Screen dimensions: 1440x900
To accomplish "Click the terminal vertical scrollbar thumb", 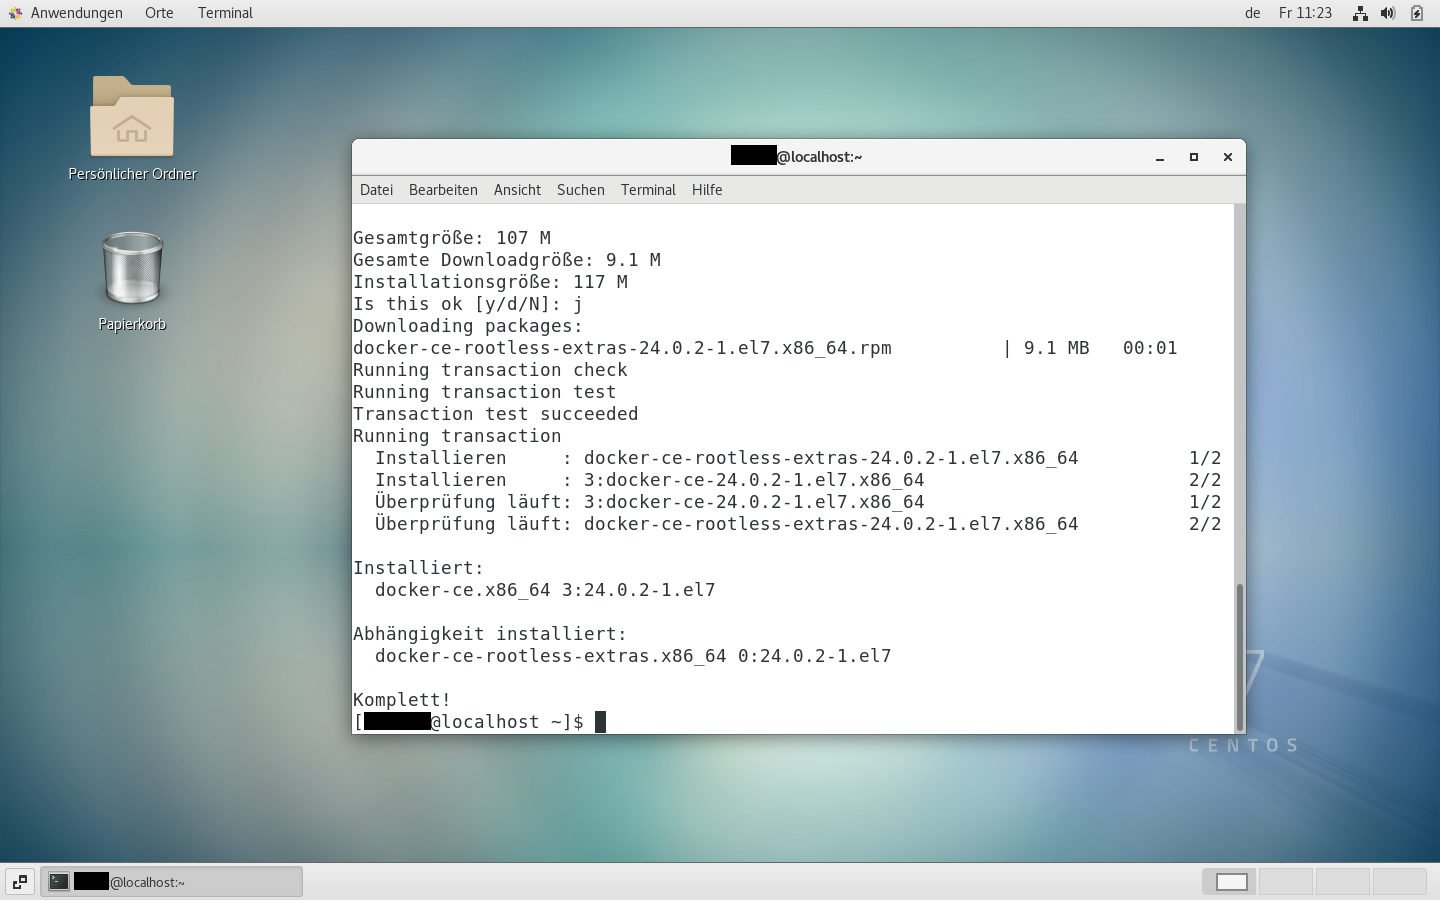I will point(1240,657).
